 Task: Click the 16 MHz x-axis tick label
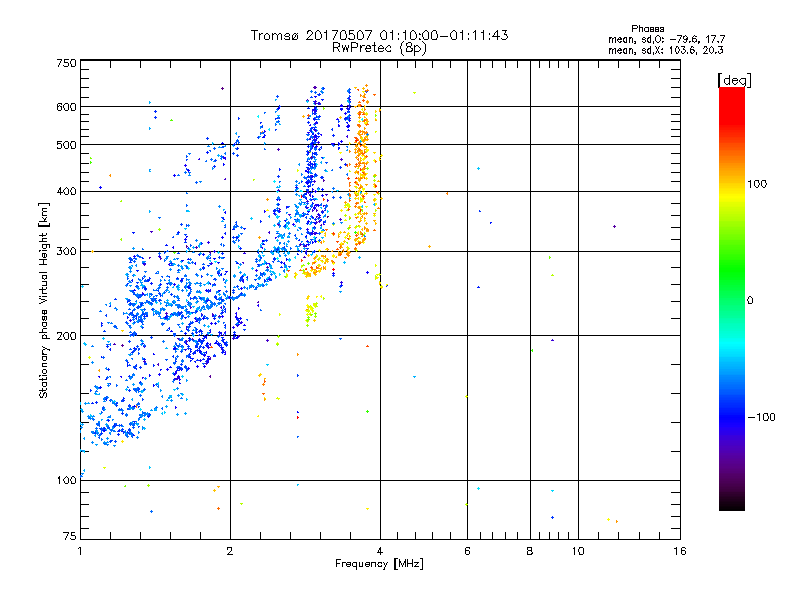pyautogui.click(x=680, y=551)
